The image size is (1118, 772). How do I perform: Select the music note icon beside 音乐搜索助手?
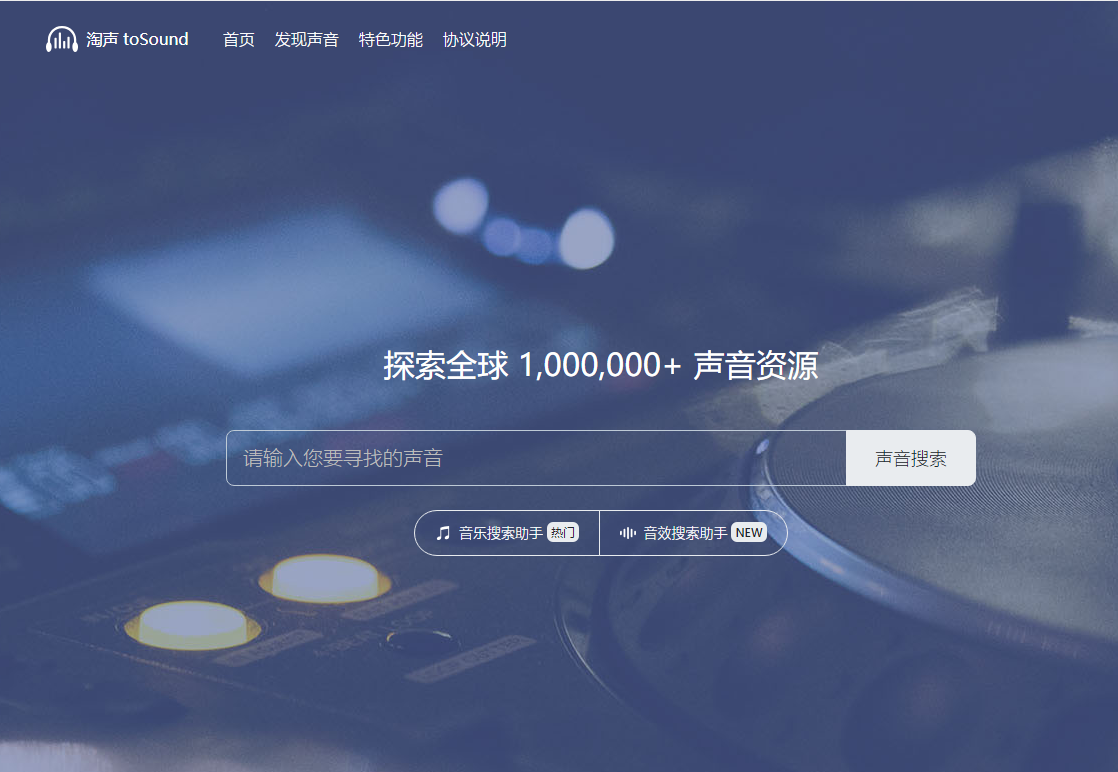click(445, 532)
